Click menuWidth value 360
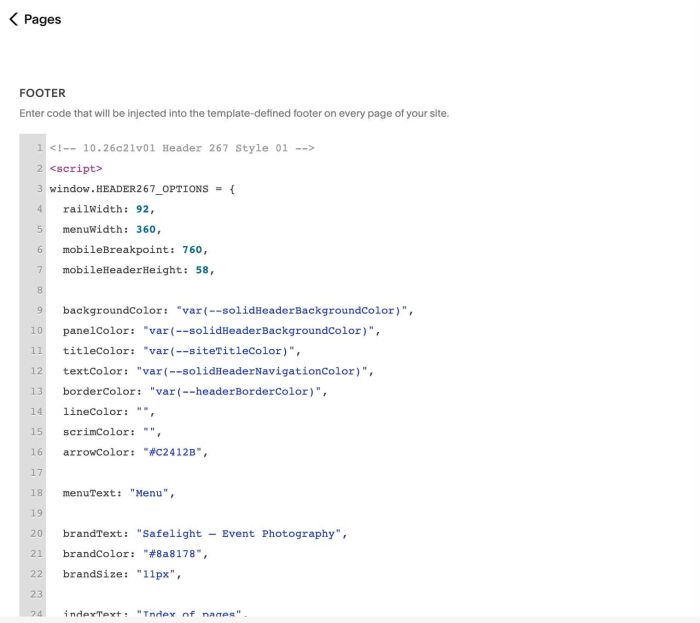This screenshot has width=700, height=623. pos(146,229)
